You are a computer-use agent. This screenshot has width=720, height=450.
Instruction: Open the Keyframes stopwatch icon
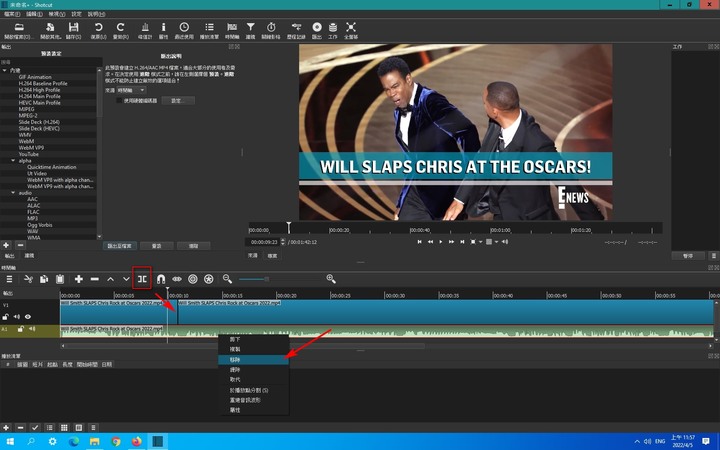point(271,28)
